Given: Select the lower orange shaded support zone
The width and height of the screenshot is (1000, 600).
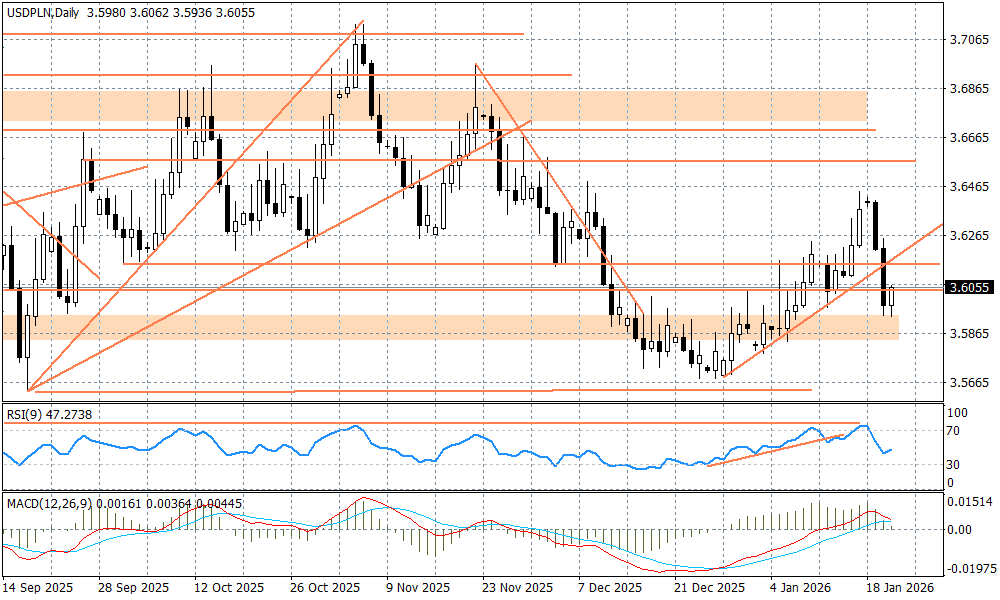Looking at the screenshot, I should coord(450,327).
